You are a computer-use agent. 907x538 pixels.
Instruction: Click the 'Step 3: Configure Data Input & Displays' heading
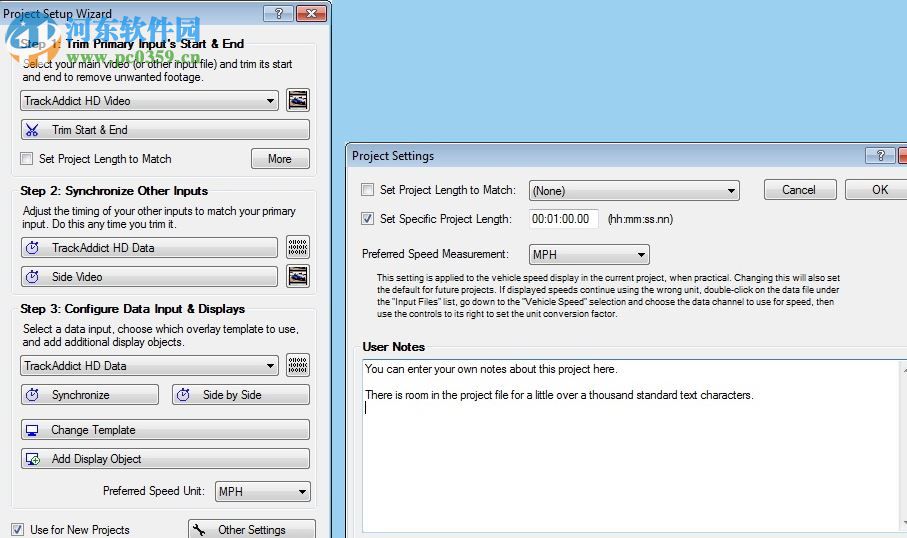tap(132, 309)
